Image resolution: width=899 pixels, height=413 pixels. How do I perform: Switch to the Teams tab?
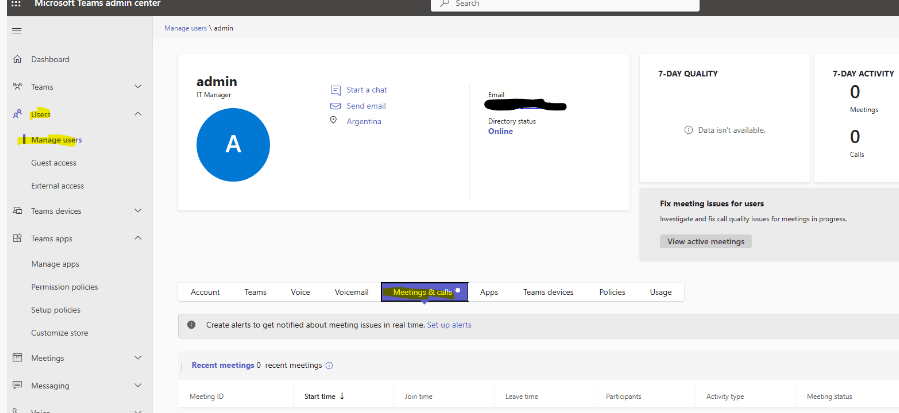255,292
